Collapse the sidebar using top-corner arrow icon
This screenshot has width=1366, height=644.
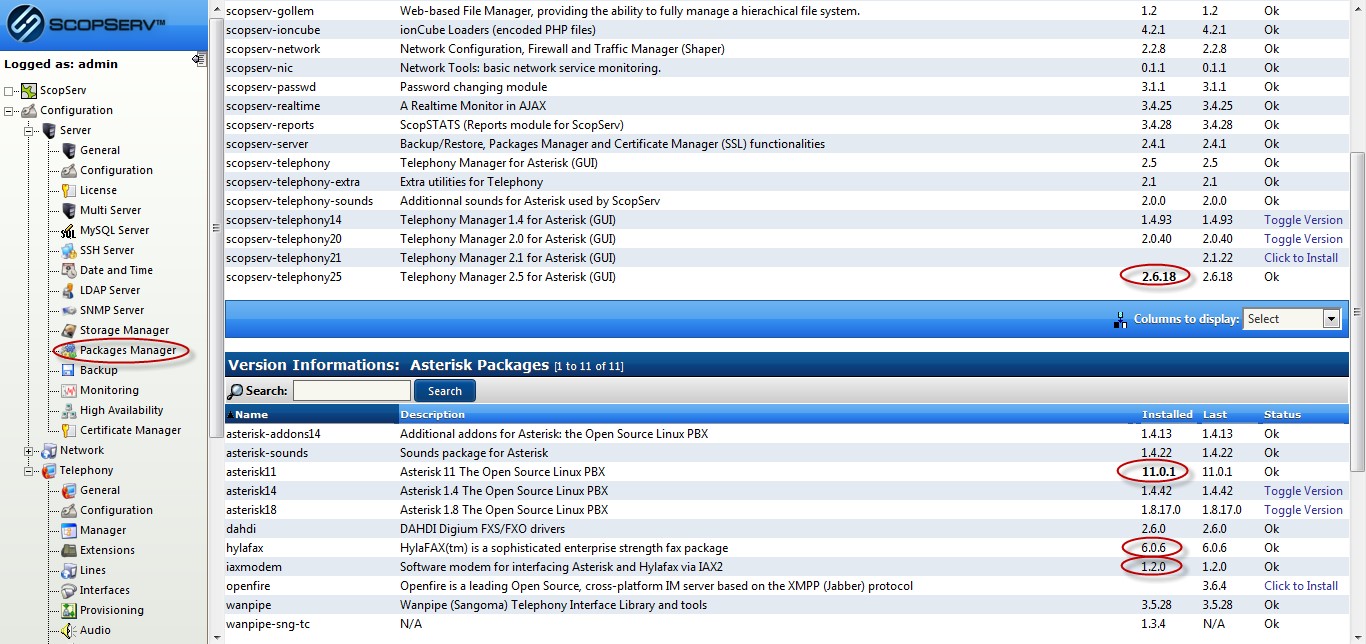click(x=198, y=60)
